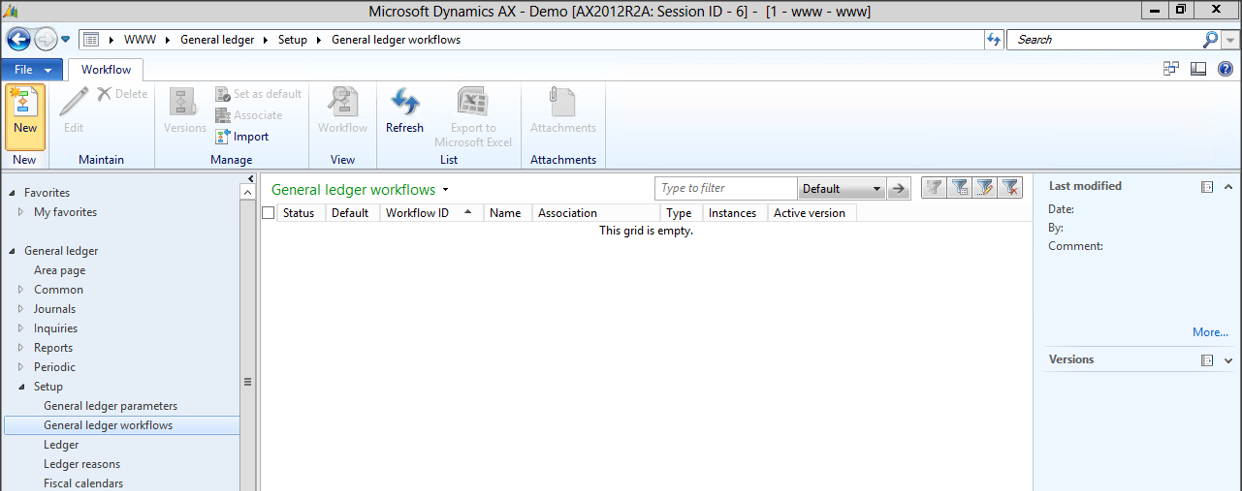
Task: Open General ledger parameters in navigation
Action: coord(110,406)
